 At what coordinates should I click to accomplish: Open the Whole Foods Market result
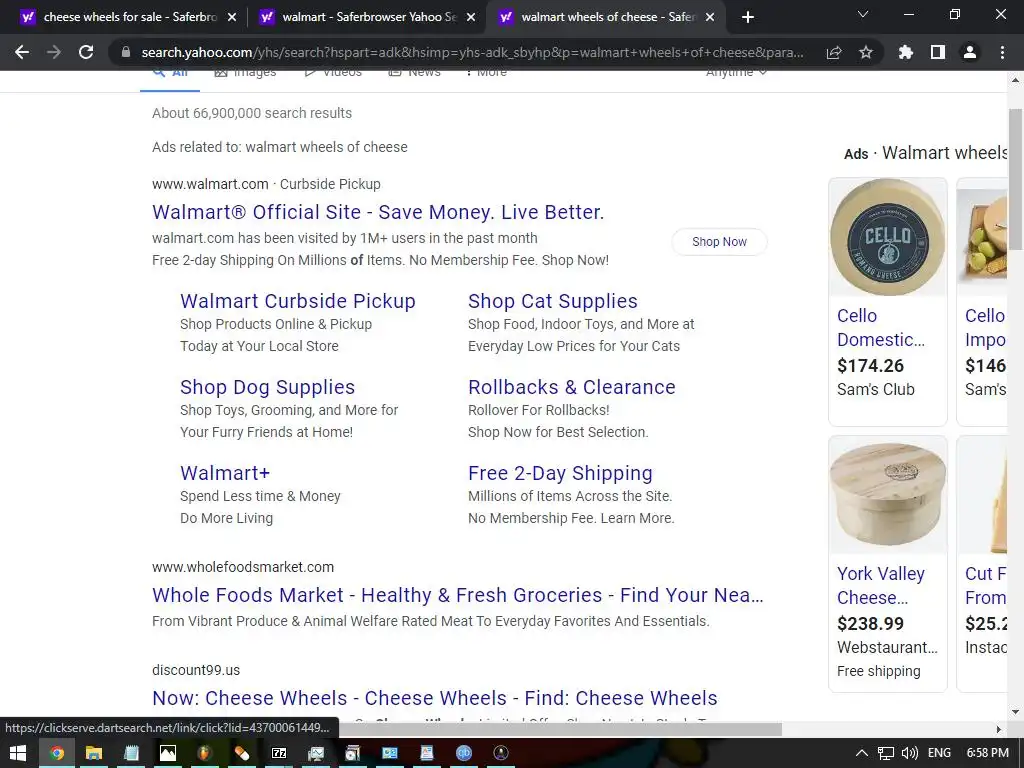tap(458, 595)
